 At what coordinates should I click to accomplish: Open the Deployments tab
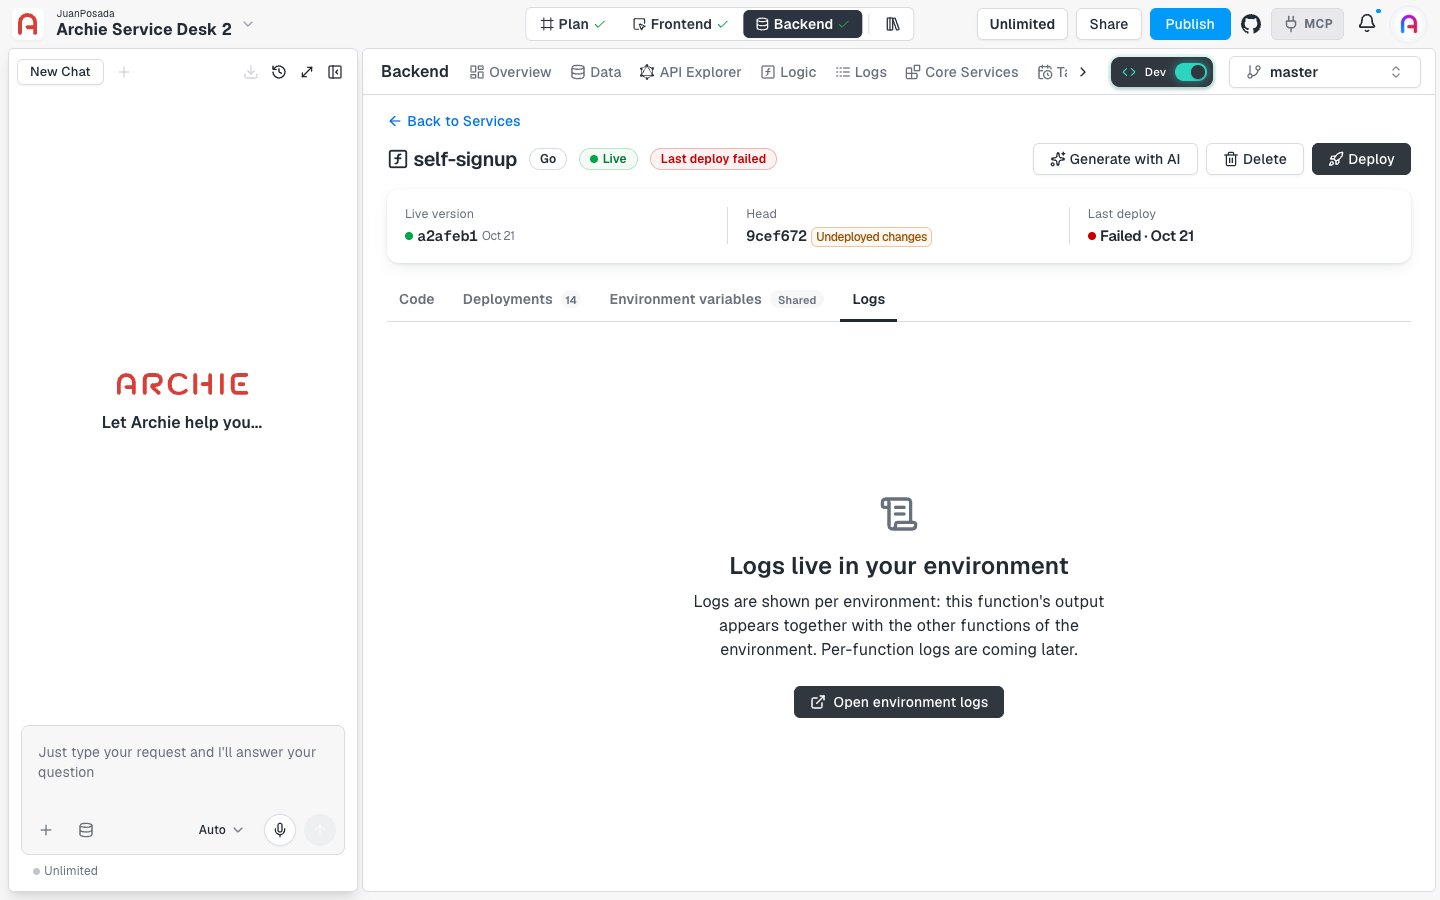pos(521,299)
